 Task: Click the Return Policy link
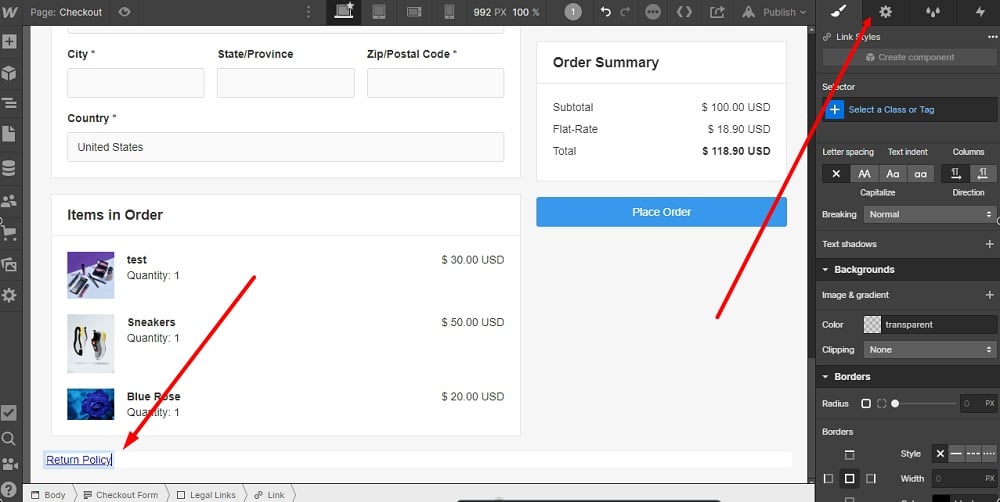click(79, 459)
